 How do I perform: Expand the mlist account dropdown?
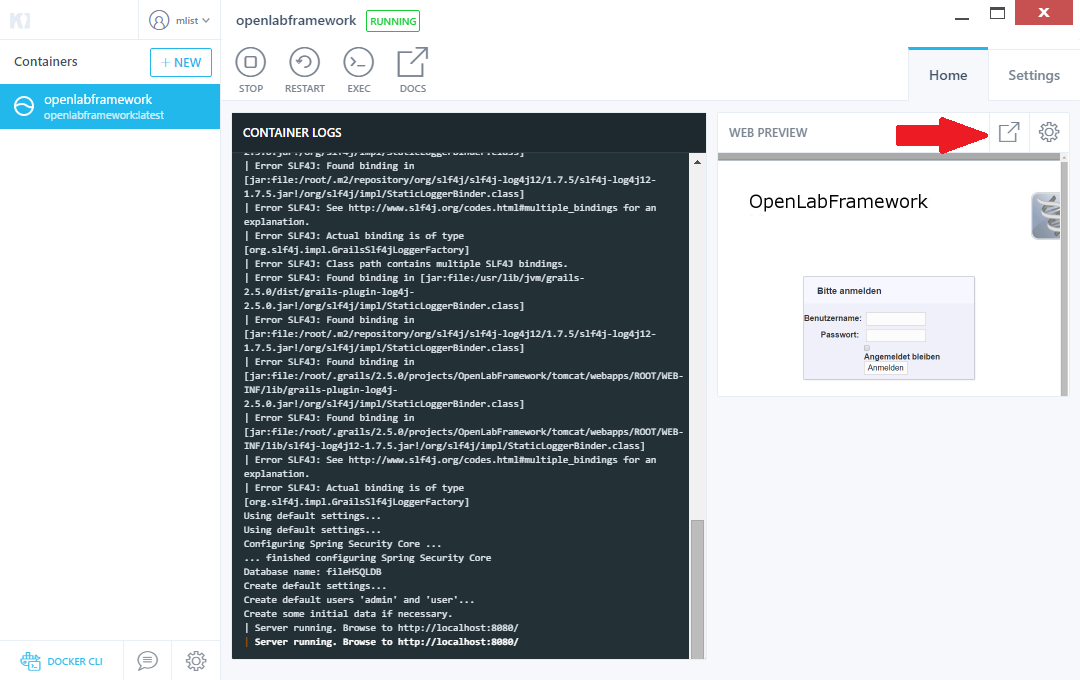(180, 20)
